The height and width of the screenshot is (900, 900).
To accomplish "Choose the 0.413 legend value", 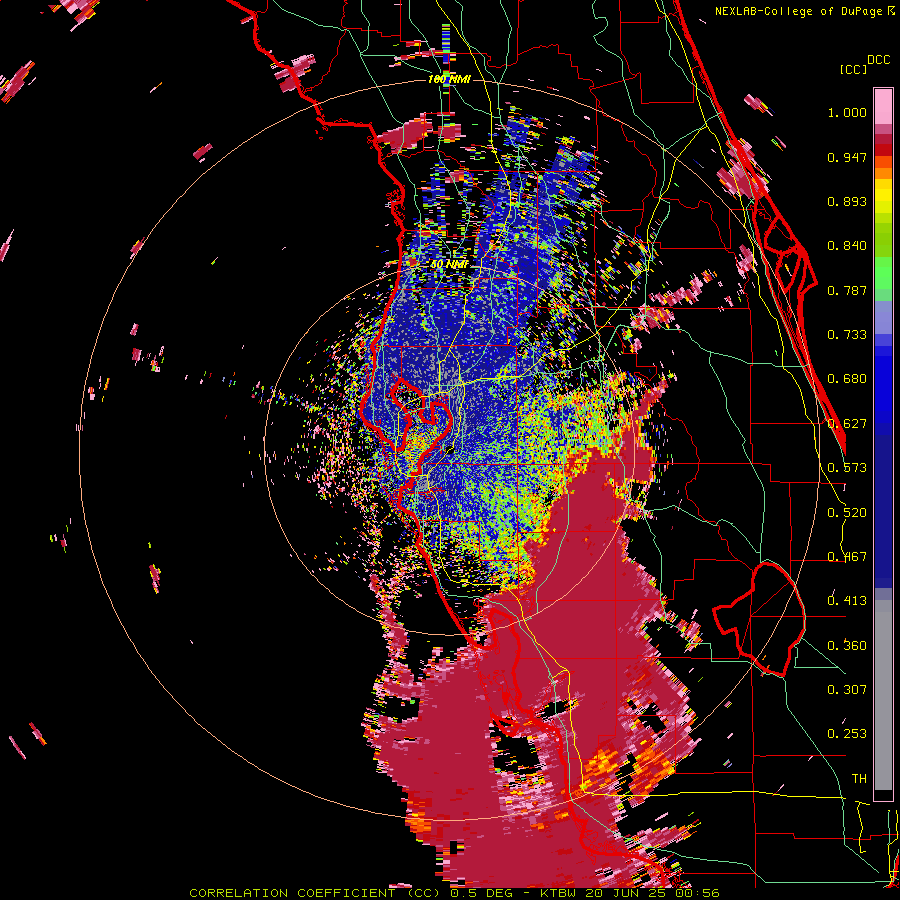I will click(847, 601).
